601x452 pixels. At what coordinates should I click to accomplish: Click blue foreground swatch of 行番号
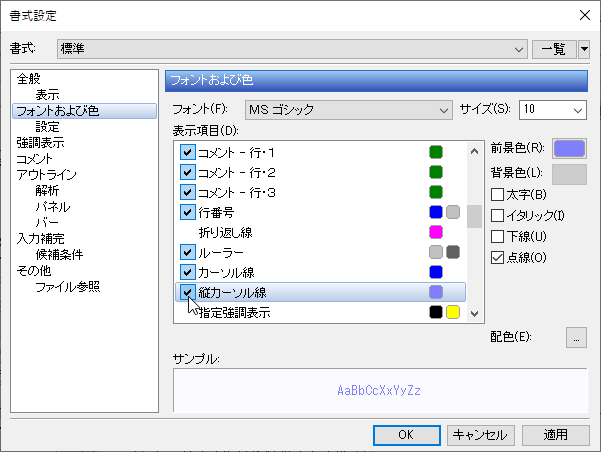click(436, 212)
